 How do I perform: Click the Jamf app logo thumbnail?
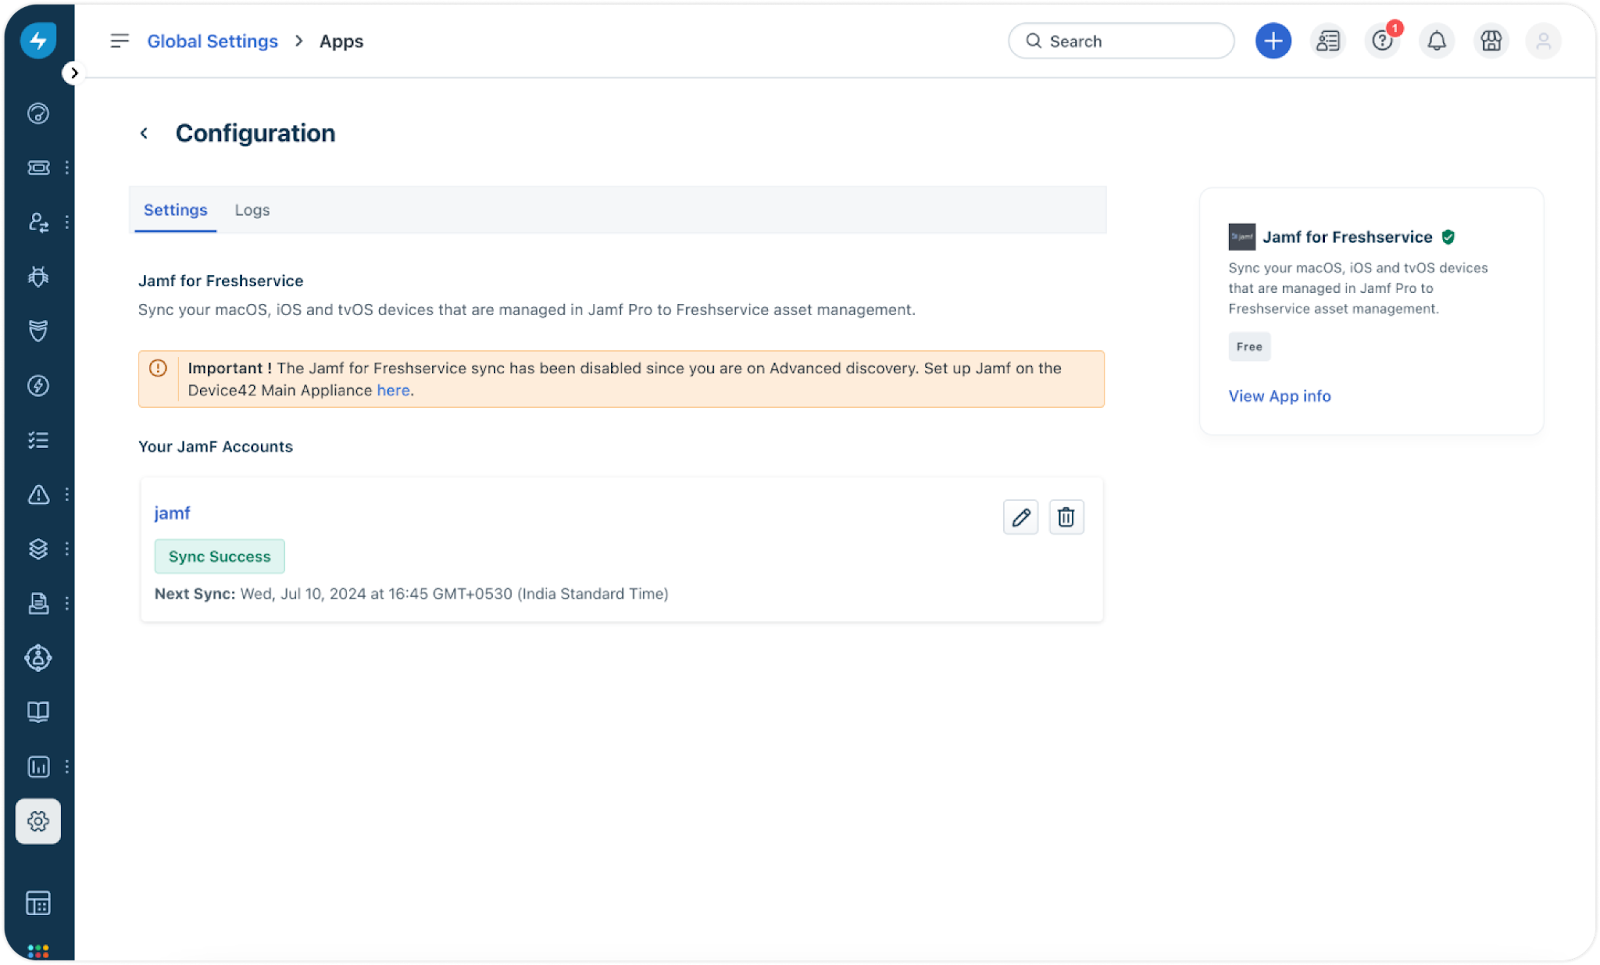coord(1241,237)
